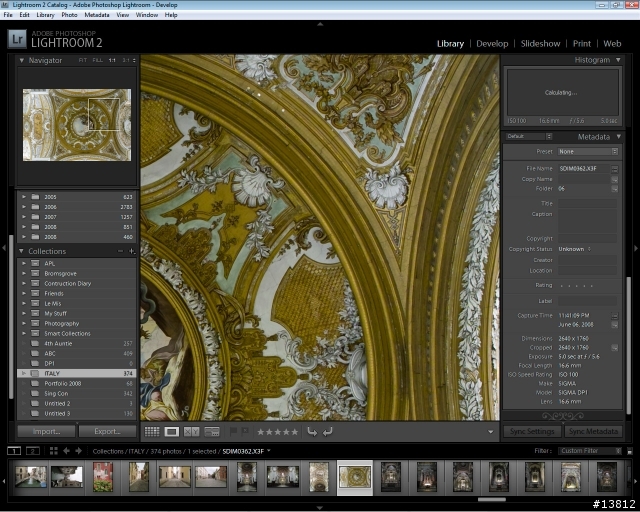Click the button beside Capture Time value

click(615, 316)
